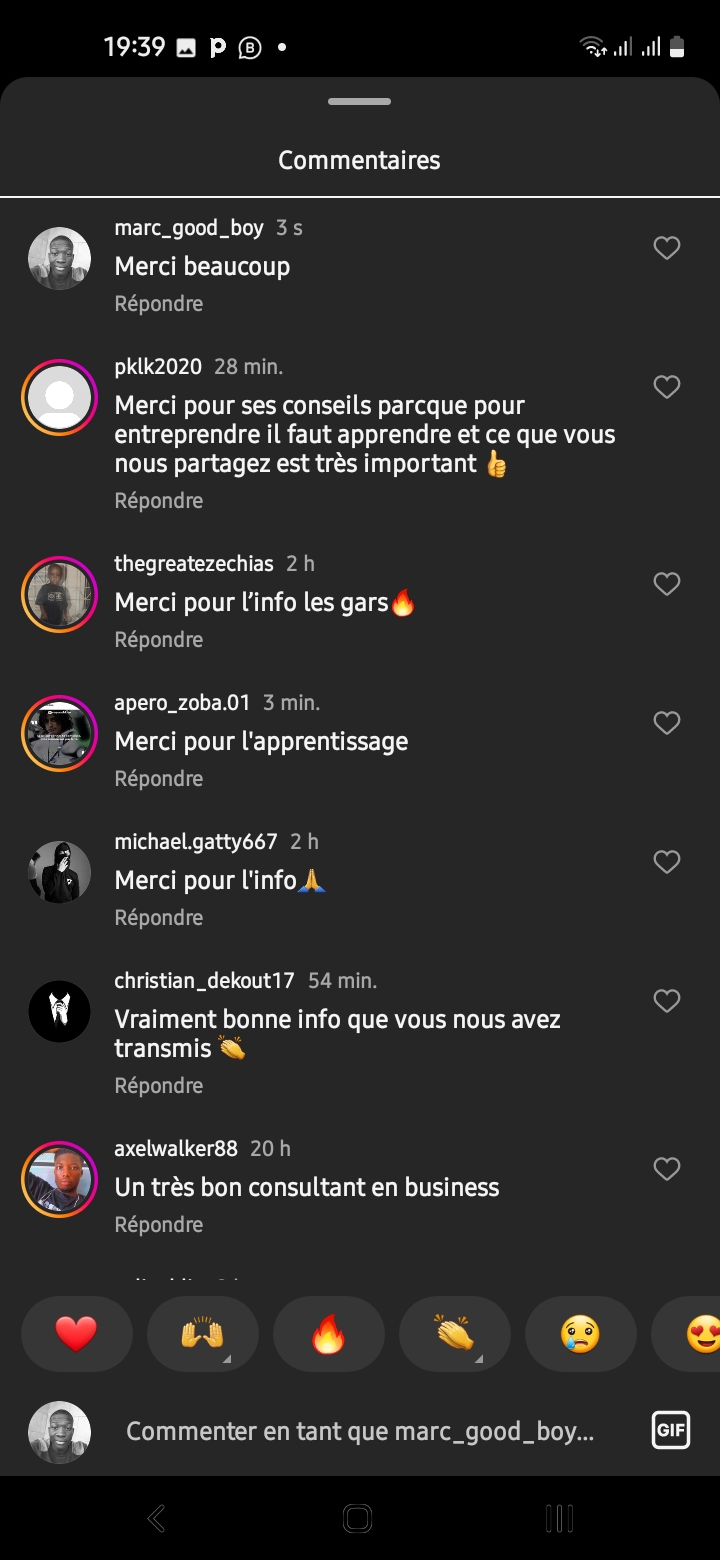View pklk2020's profile picture story
This screenshot has height=1560, width=720.
click(59, 397)
